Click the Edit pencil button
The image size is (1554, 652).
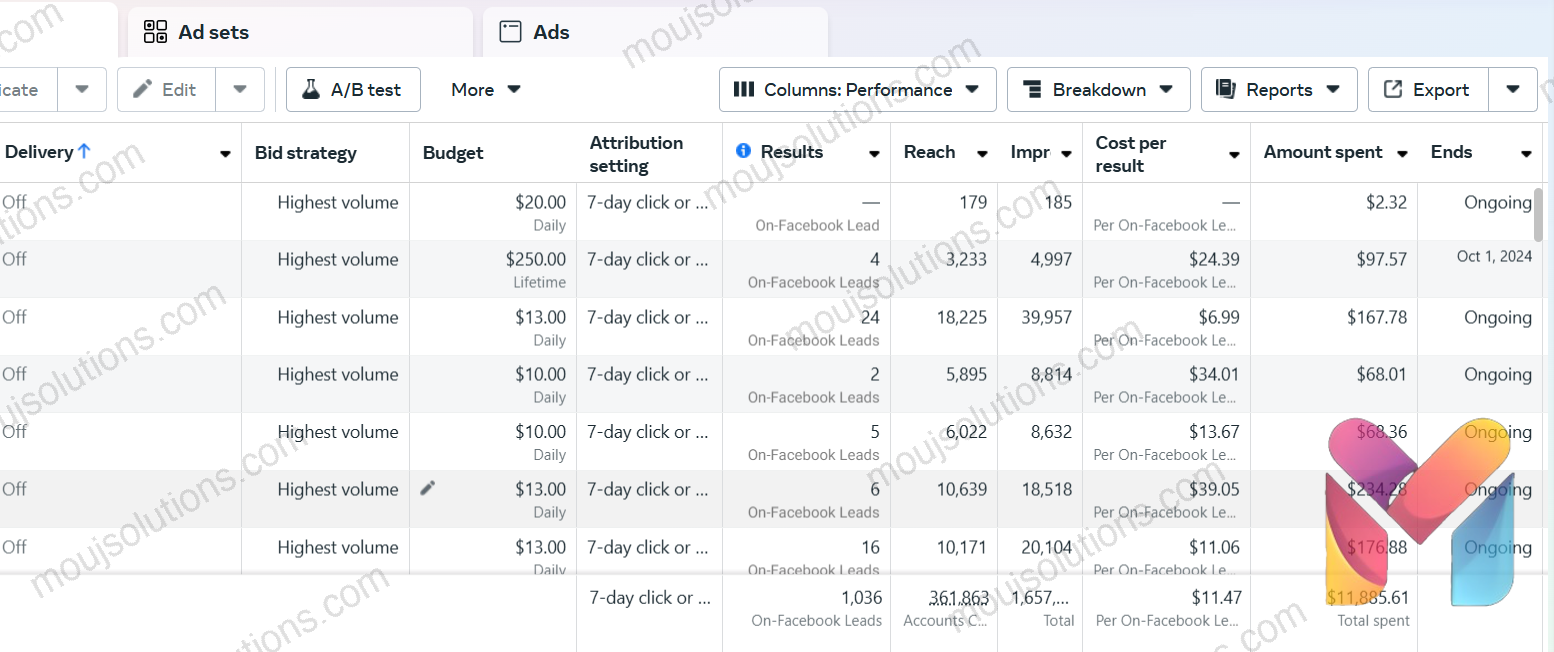click(166, 90)
